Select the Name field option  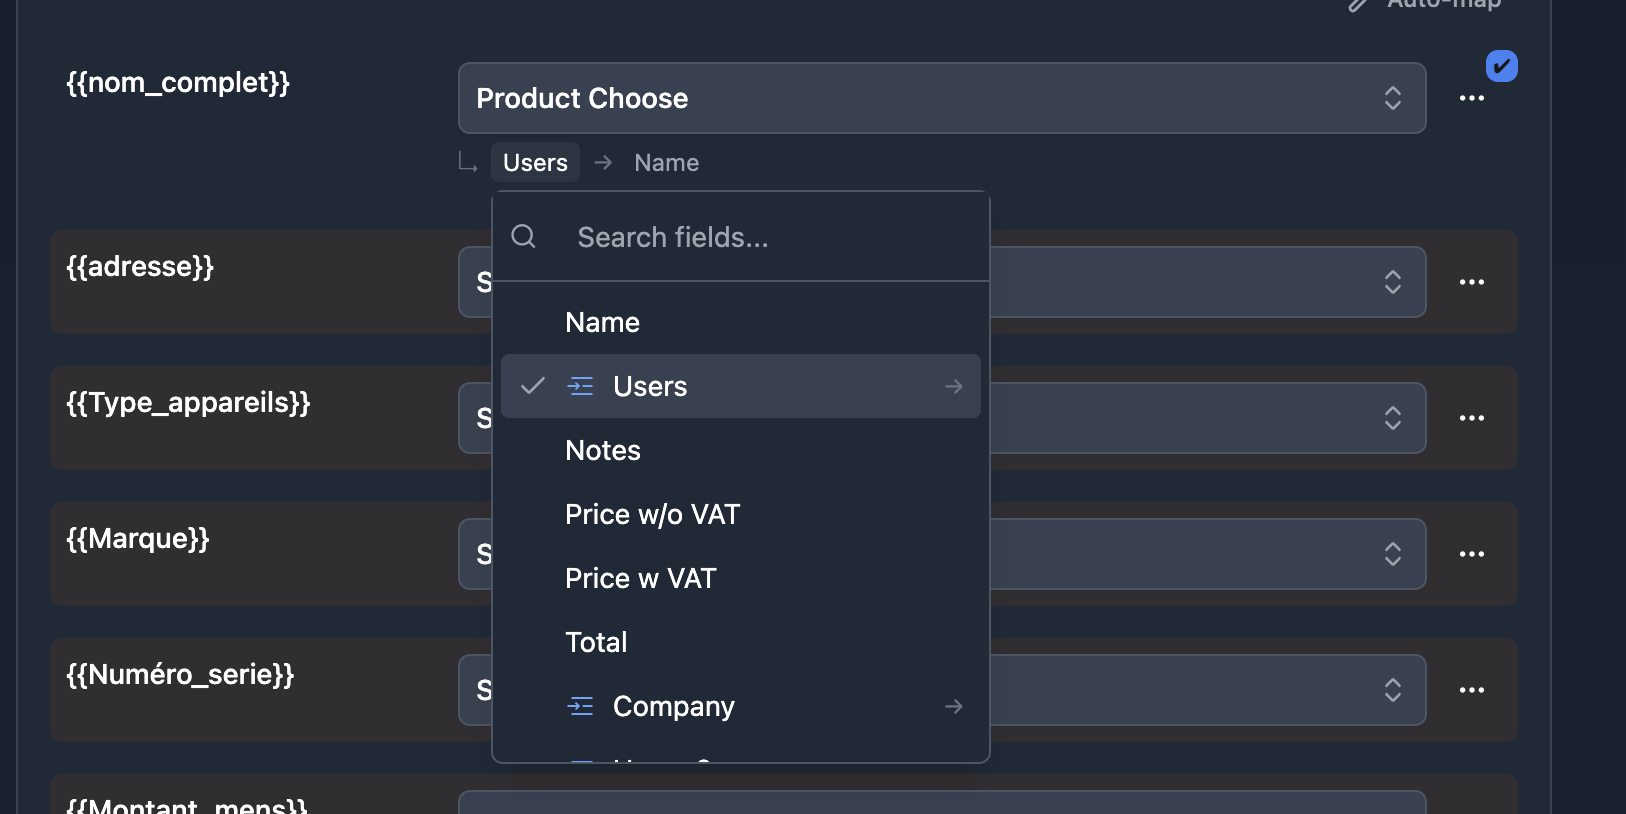(602, 322)
